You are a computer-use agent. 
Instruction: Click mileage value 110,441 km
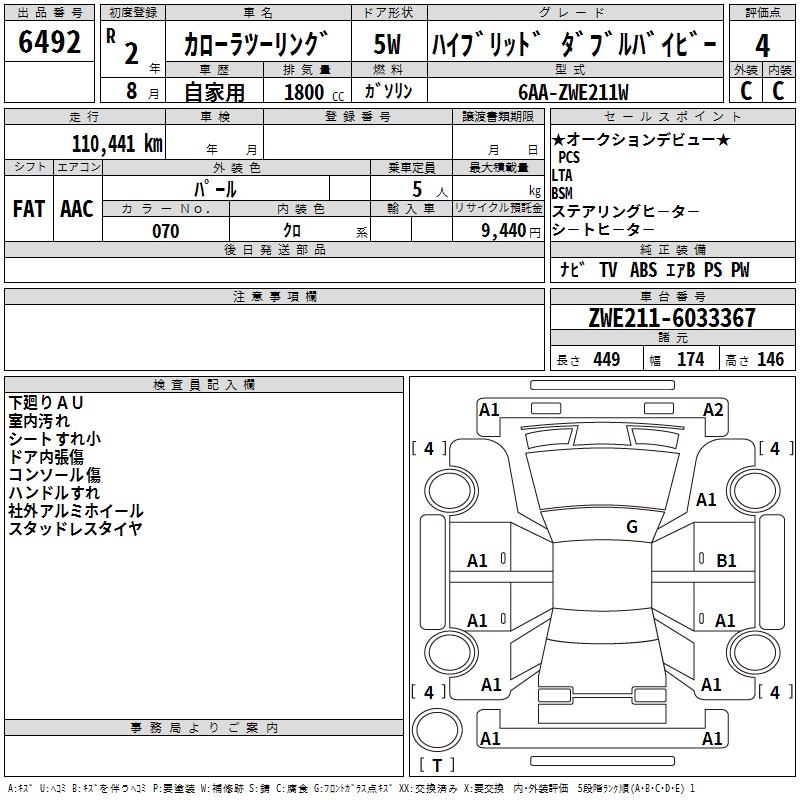(x=117, y=143)
